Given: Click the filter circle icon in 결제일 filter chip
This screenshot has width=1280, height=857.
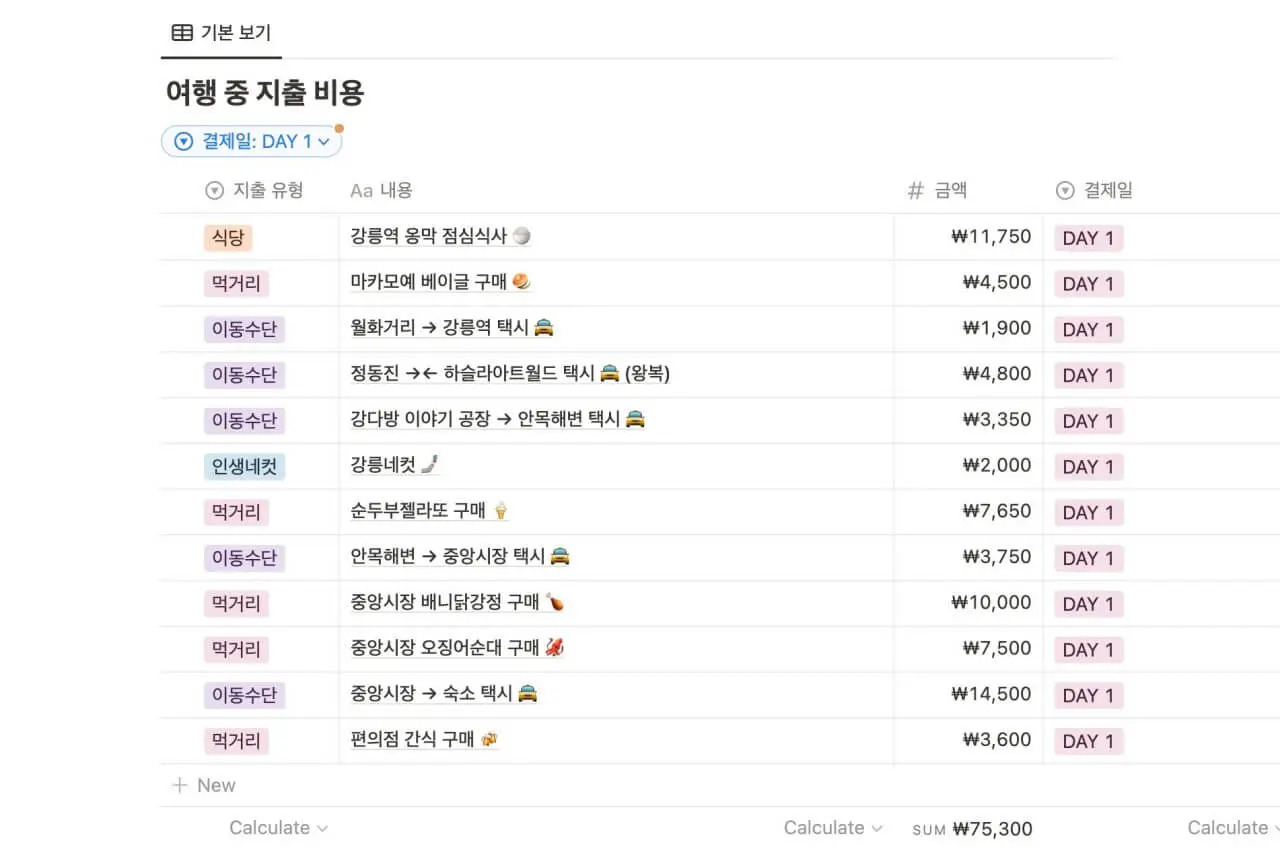Looking at the screenshot, I should [x=183, y=142].
